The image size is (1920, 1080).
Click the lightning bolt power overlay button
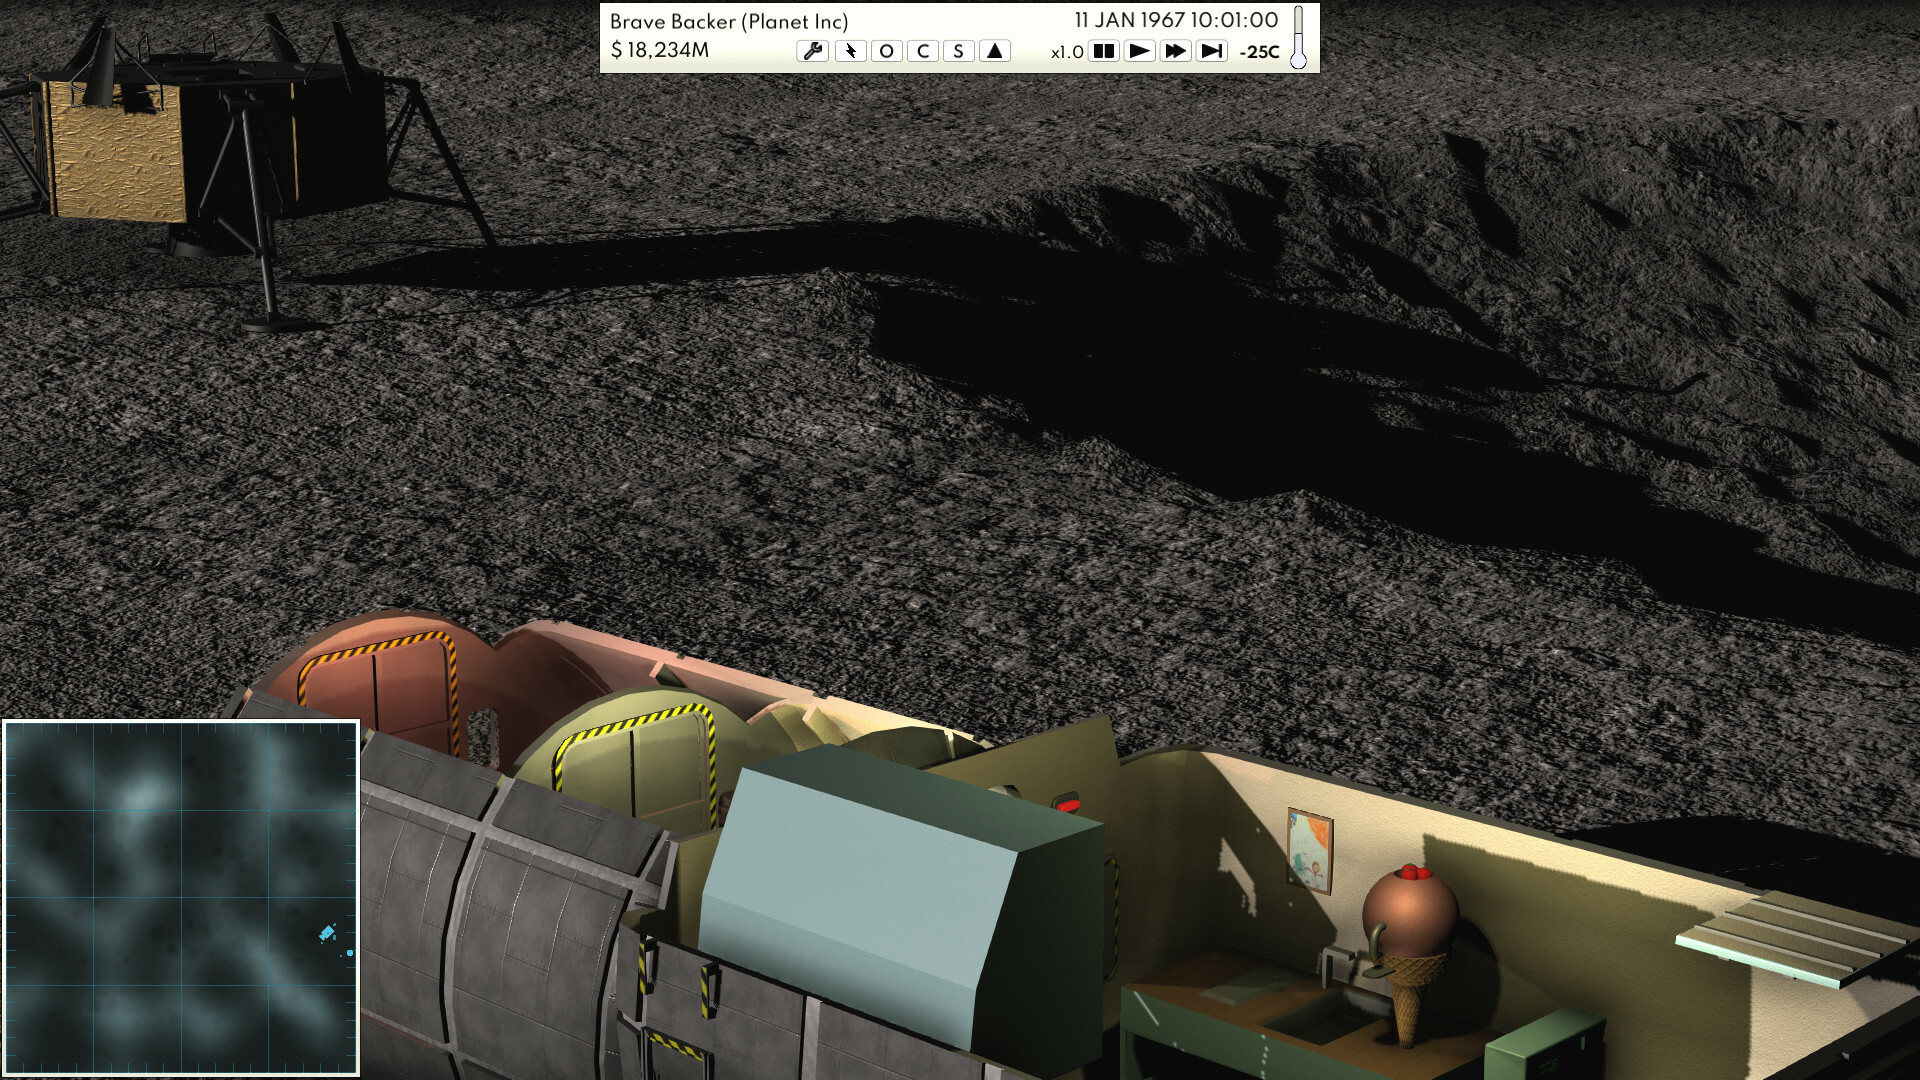[x=850, y=51]
